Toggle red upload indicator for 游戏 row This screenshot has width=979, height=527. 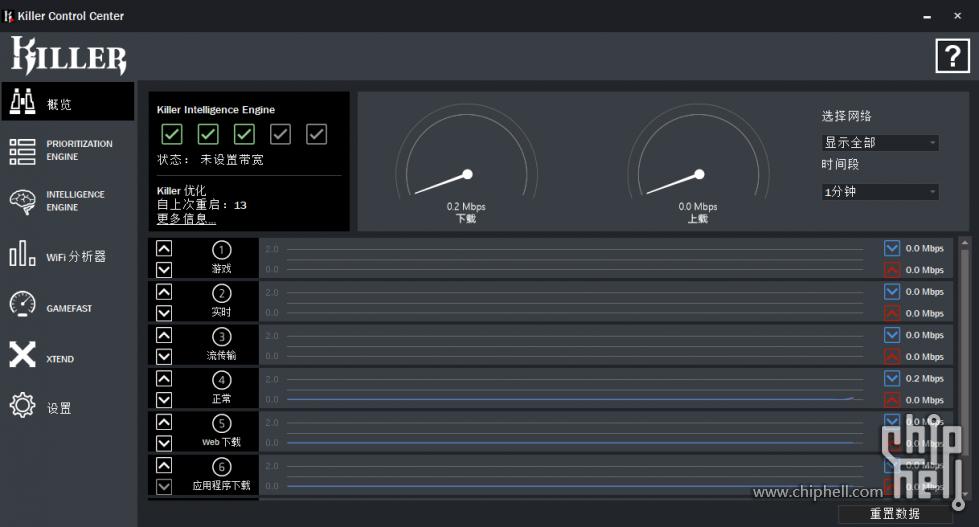(x=892, y=270)
